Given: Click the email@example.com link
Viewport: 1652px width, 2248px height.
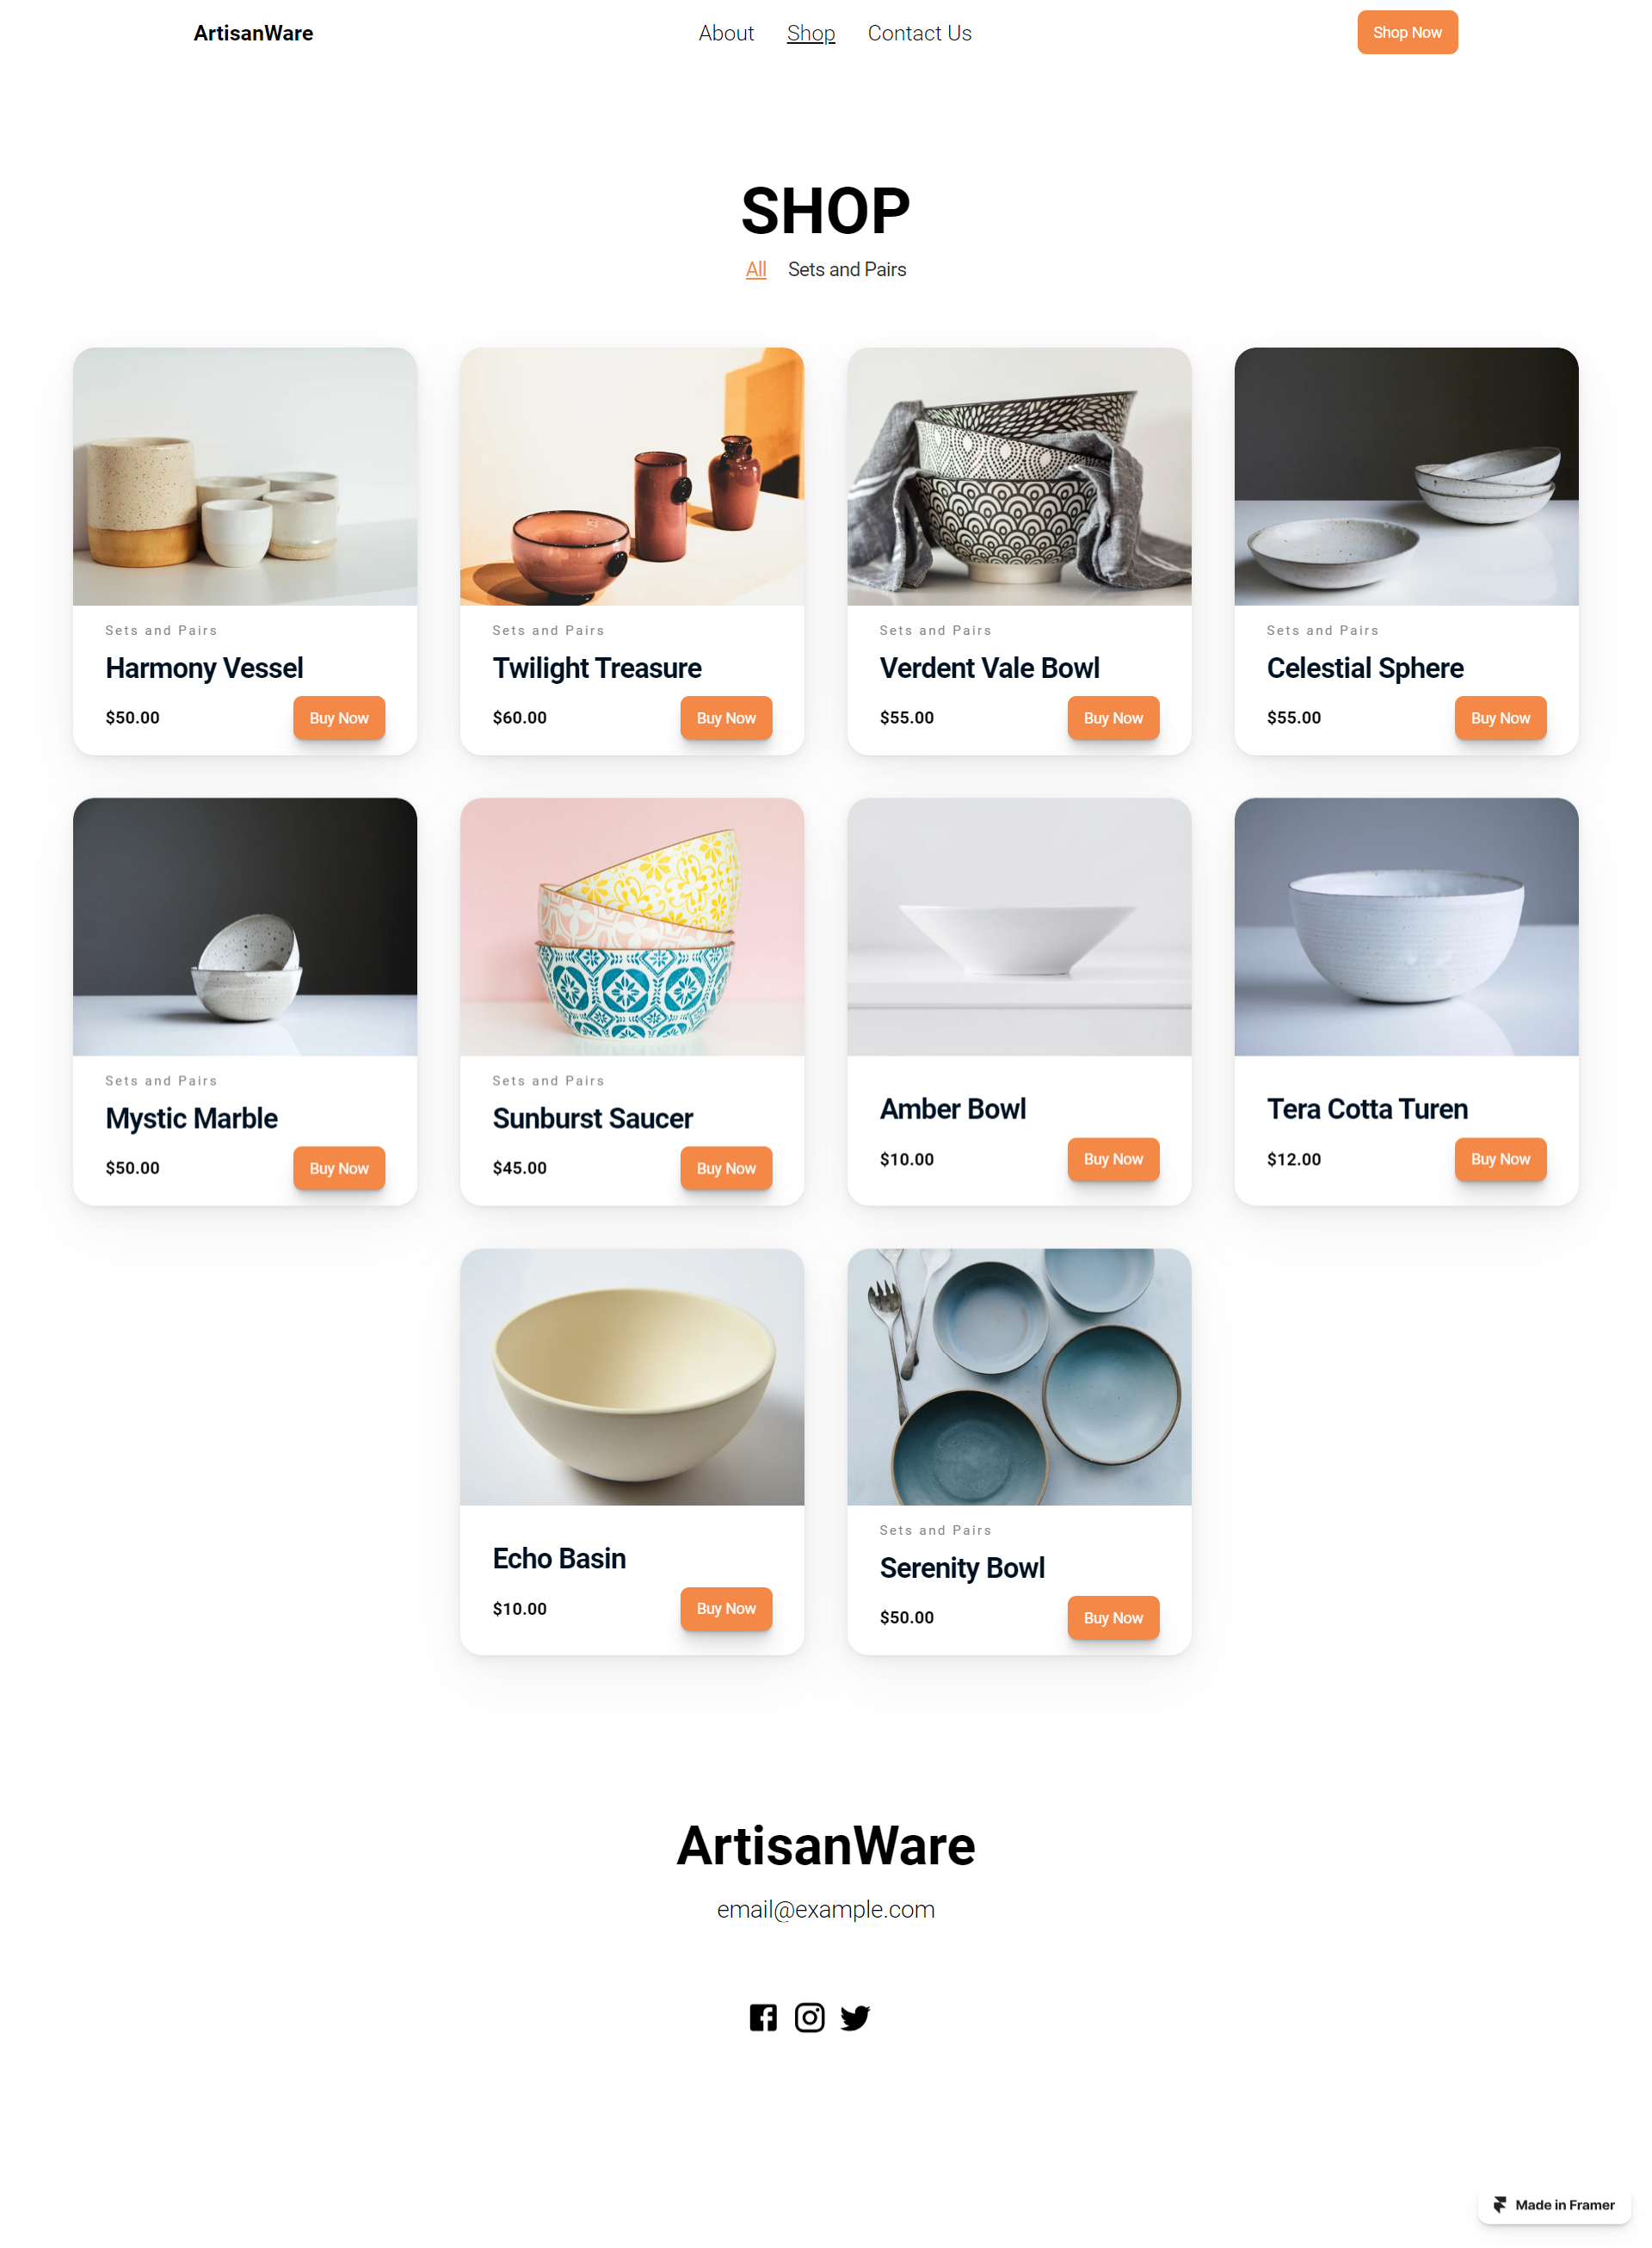Looking at the screenshot, I should (825, 1909).
